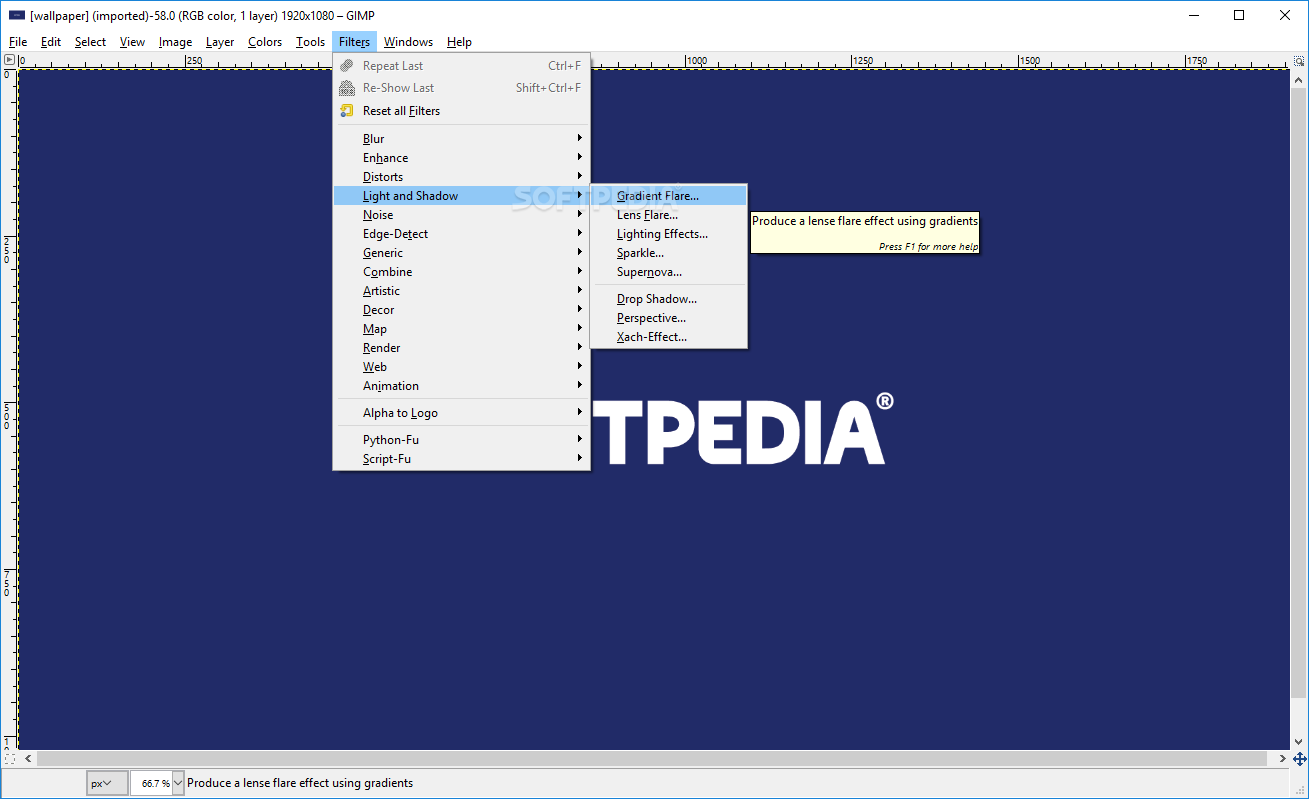The height and width of the screenshot is (799, 1309).
Task: Expand the Noise submenu
Action: pyautogui.click(x=461, y=215)
